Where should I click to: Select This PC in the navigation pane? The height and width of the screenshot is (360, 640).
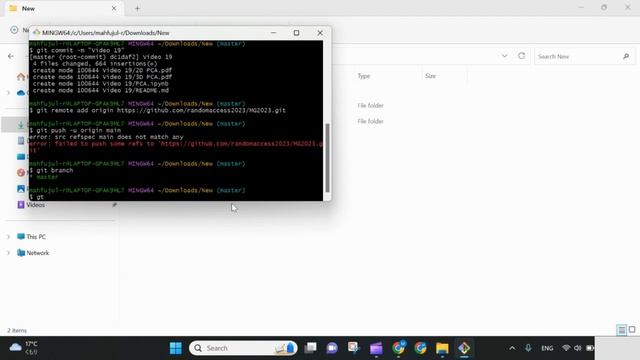36,237
